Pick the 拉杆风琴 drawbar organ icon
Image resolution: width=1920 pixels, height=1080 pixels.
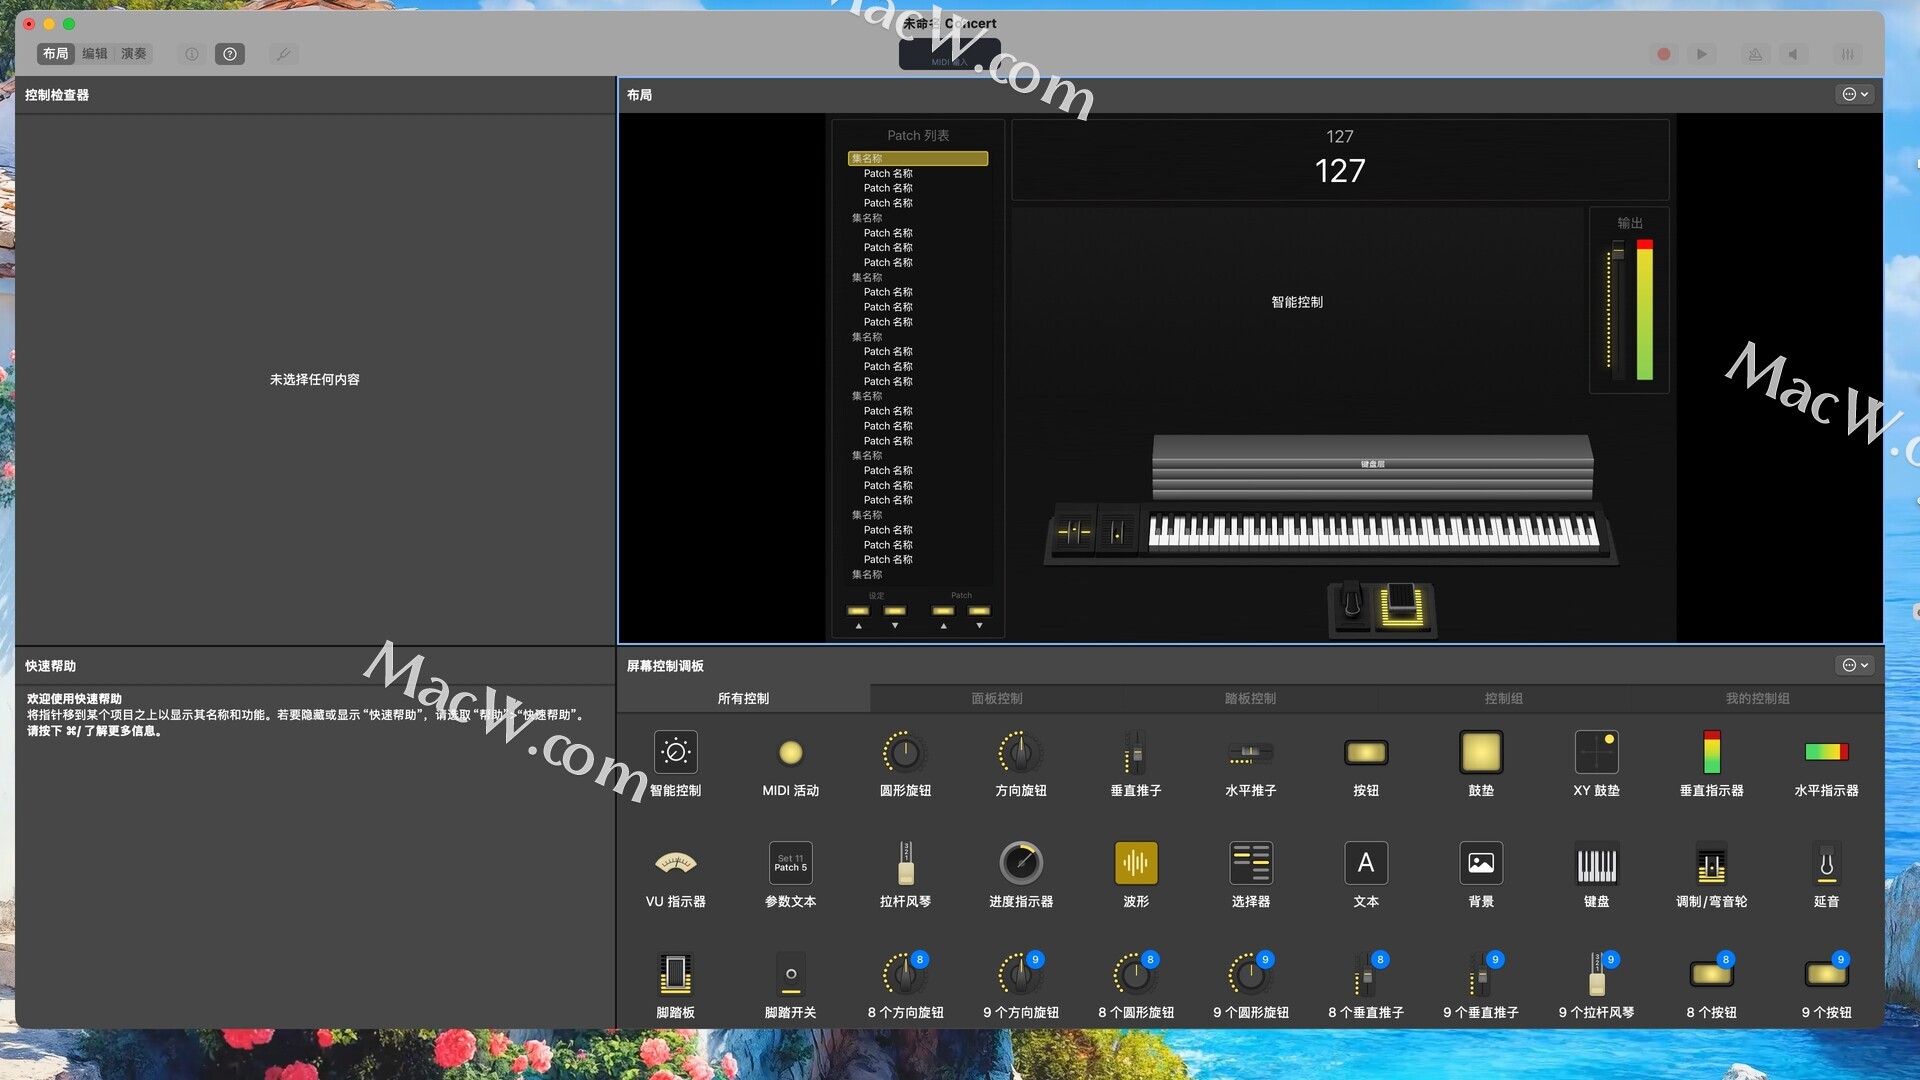pyautogui.click(x=905, y=863)
